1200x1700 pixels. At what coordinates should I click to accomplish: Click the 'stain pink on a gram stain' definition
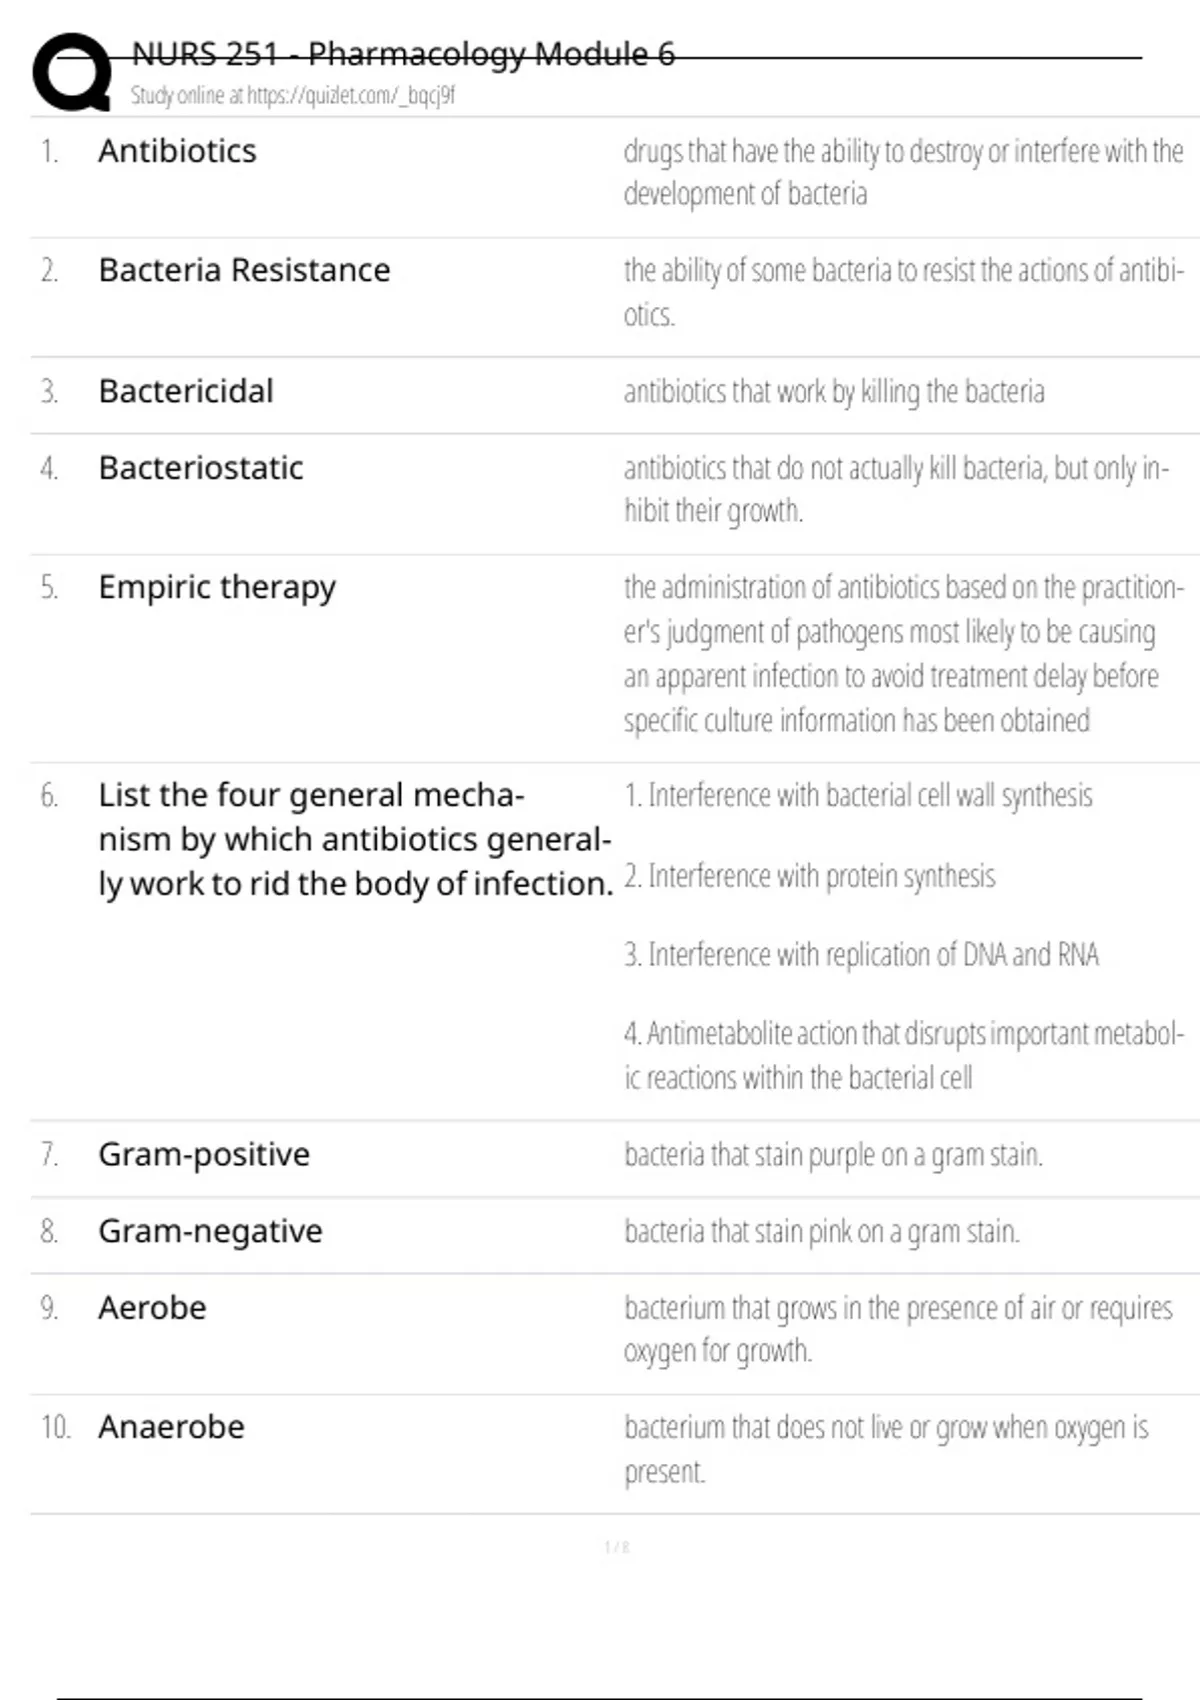[822, 1232]
